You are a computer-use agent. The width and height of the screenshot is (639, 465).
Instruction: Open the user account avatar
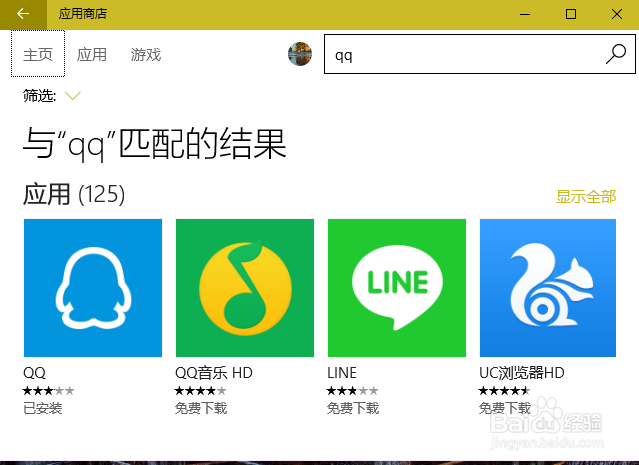(300, 54)
